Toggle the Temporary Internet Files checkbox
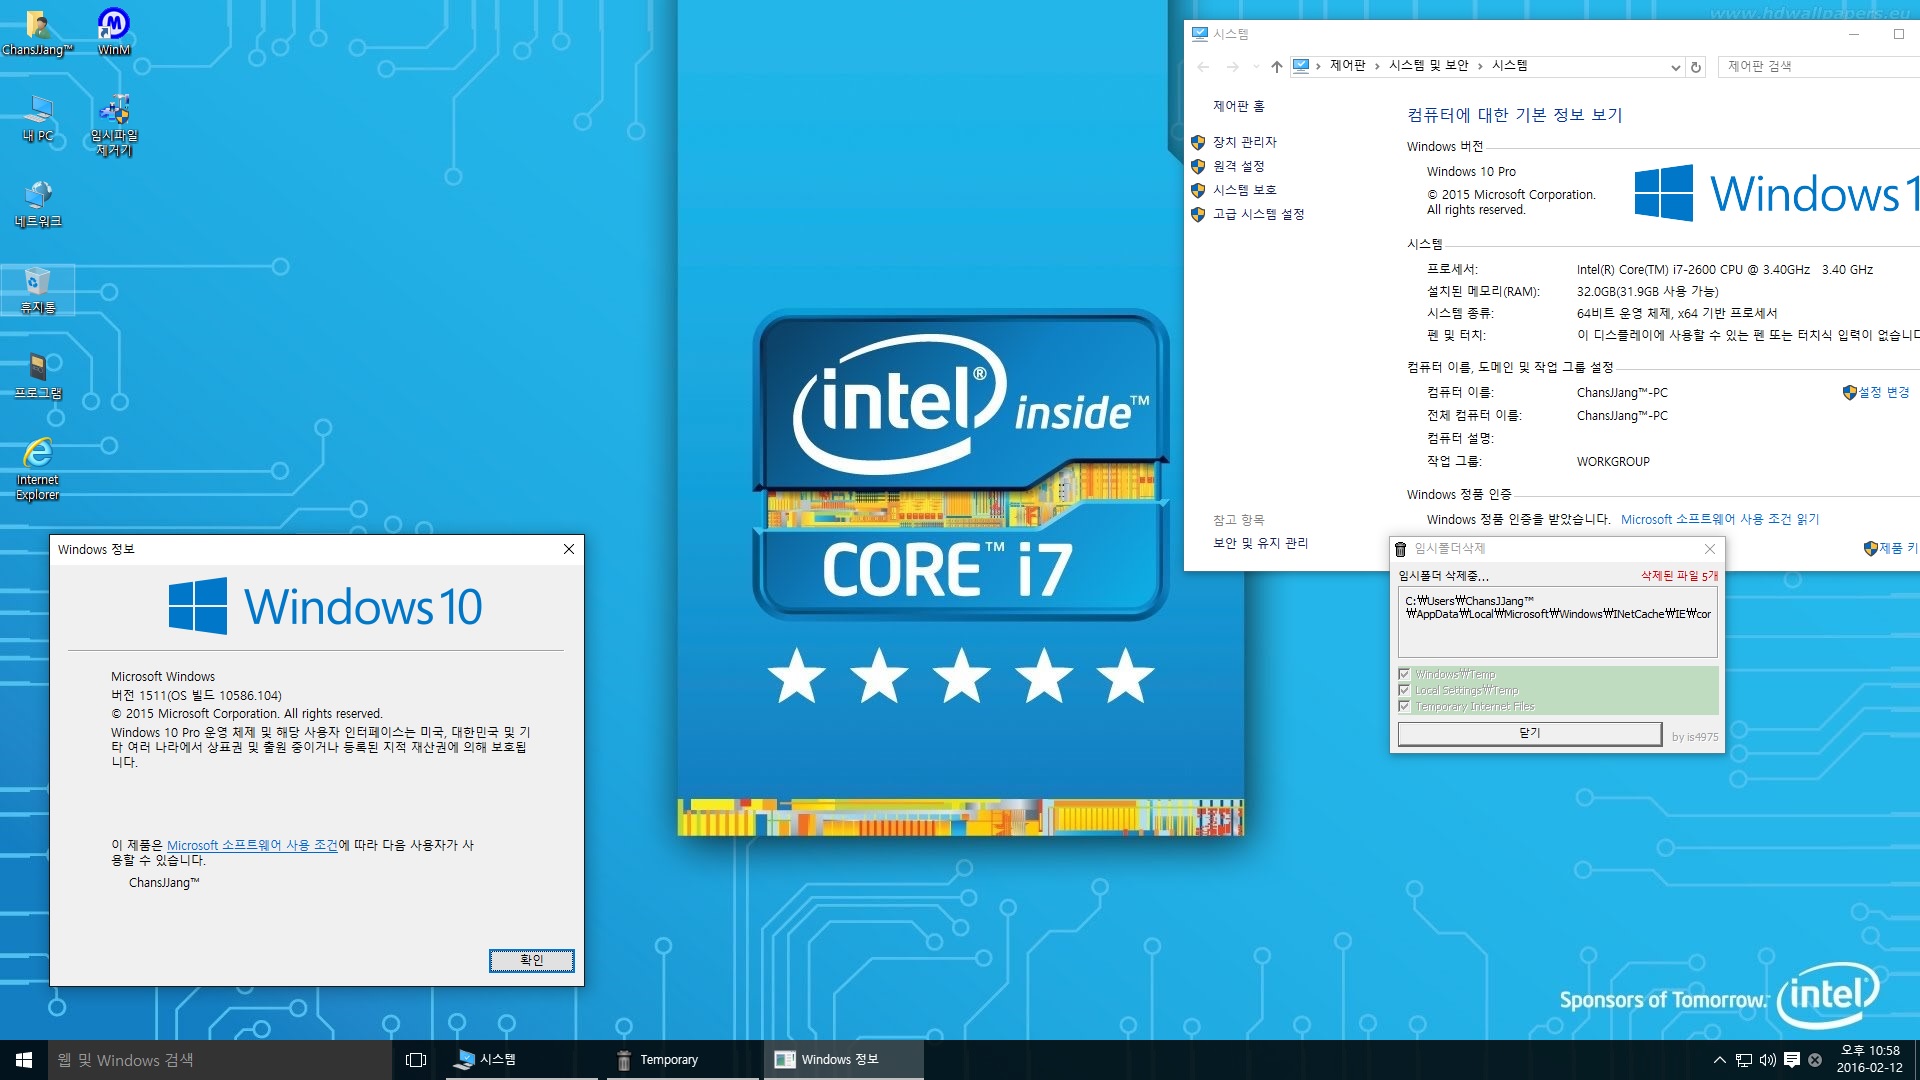The image size is (1920, 1080). tap(1404, 706)
